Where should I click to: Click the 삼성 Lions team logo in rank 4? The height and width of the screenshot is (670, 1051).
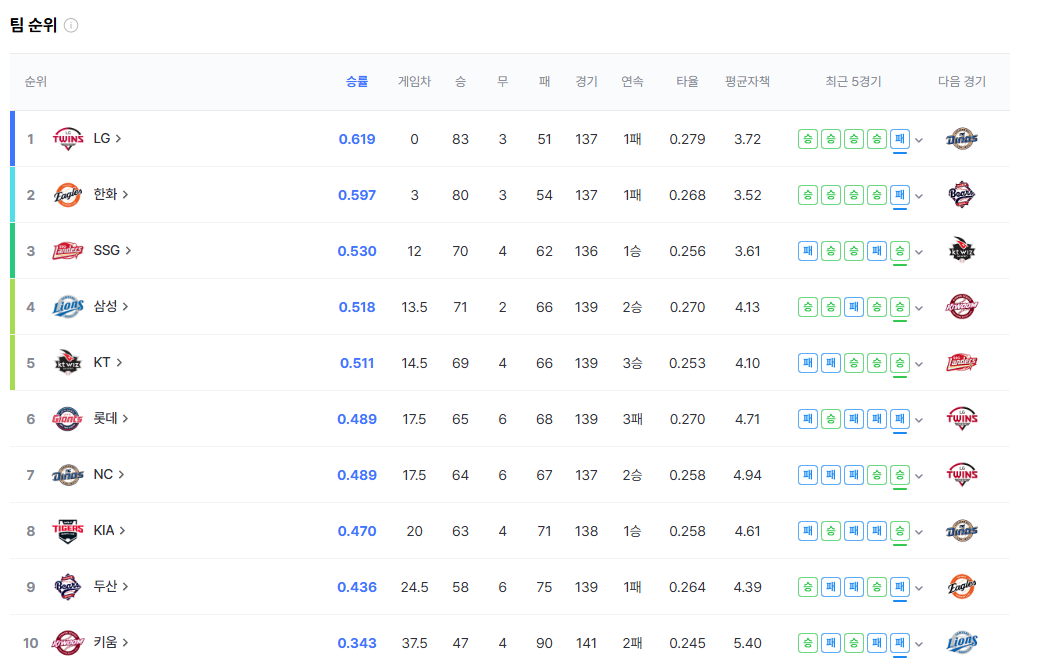[x=68, y=307]
